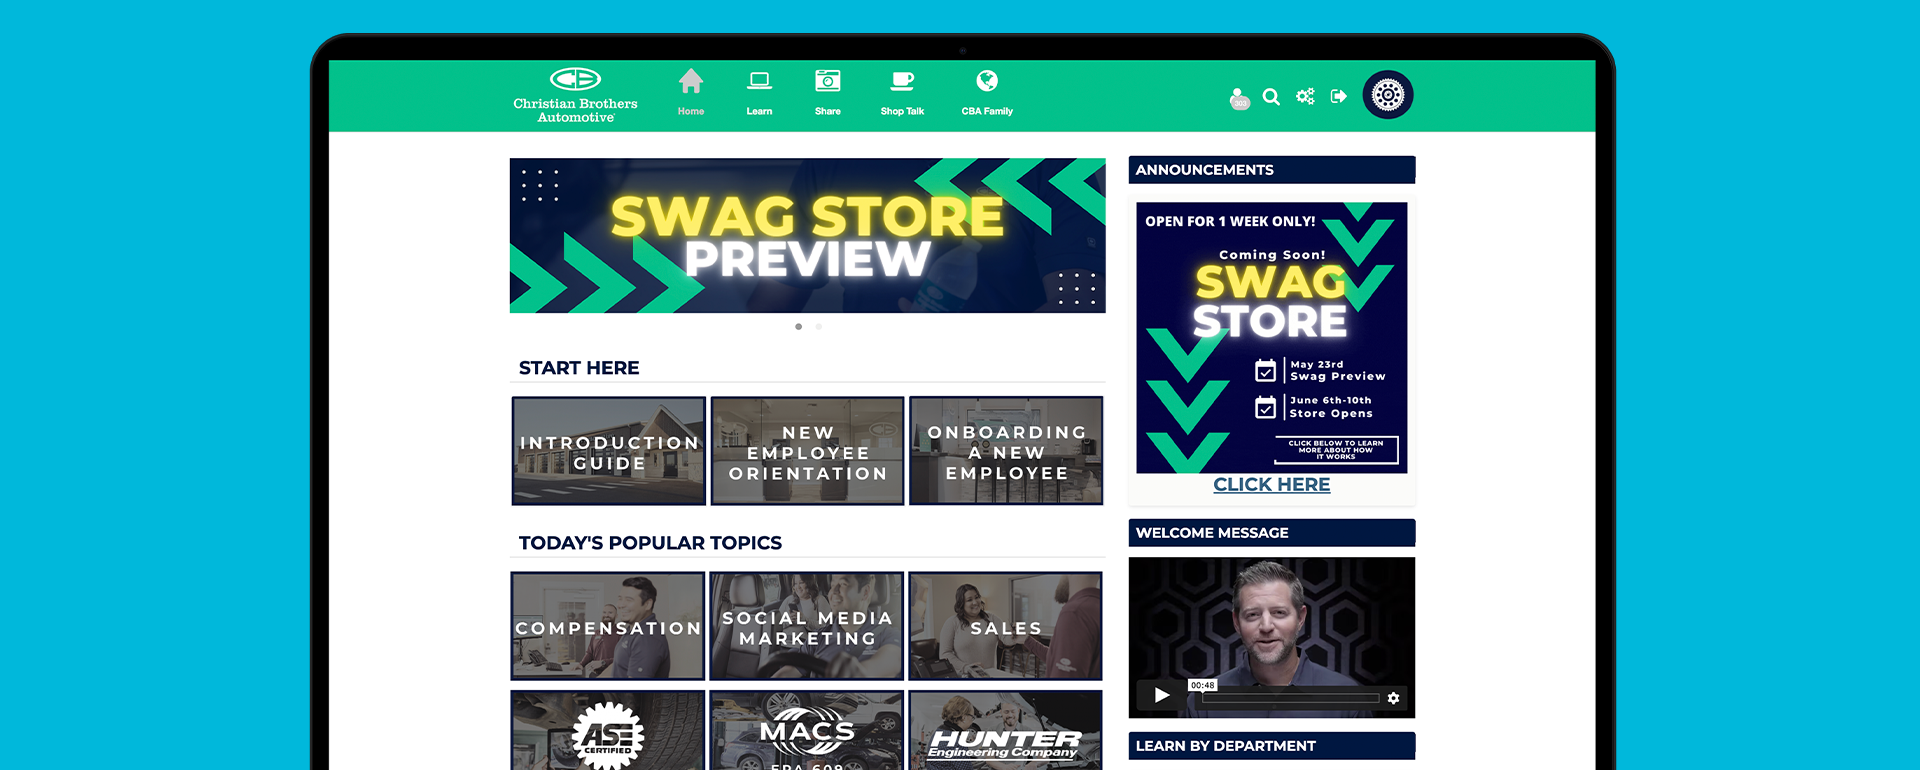Open the Social Media Marketing tile

(x=807, y=626)
